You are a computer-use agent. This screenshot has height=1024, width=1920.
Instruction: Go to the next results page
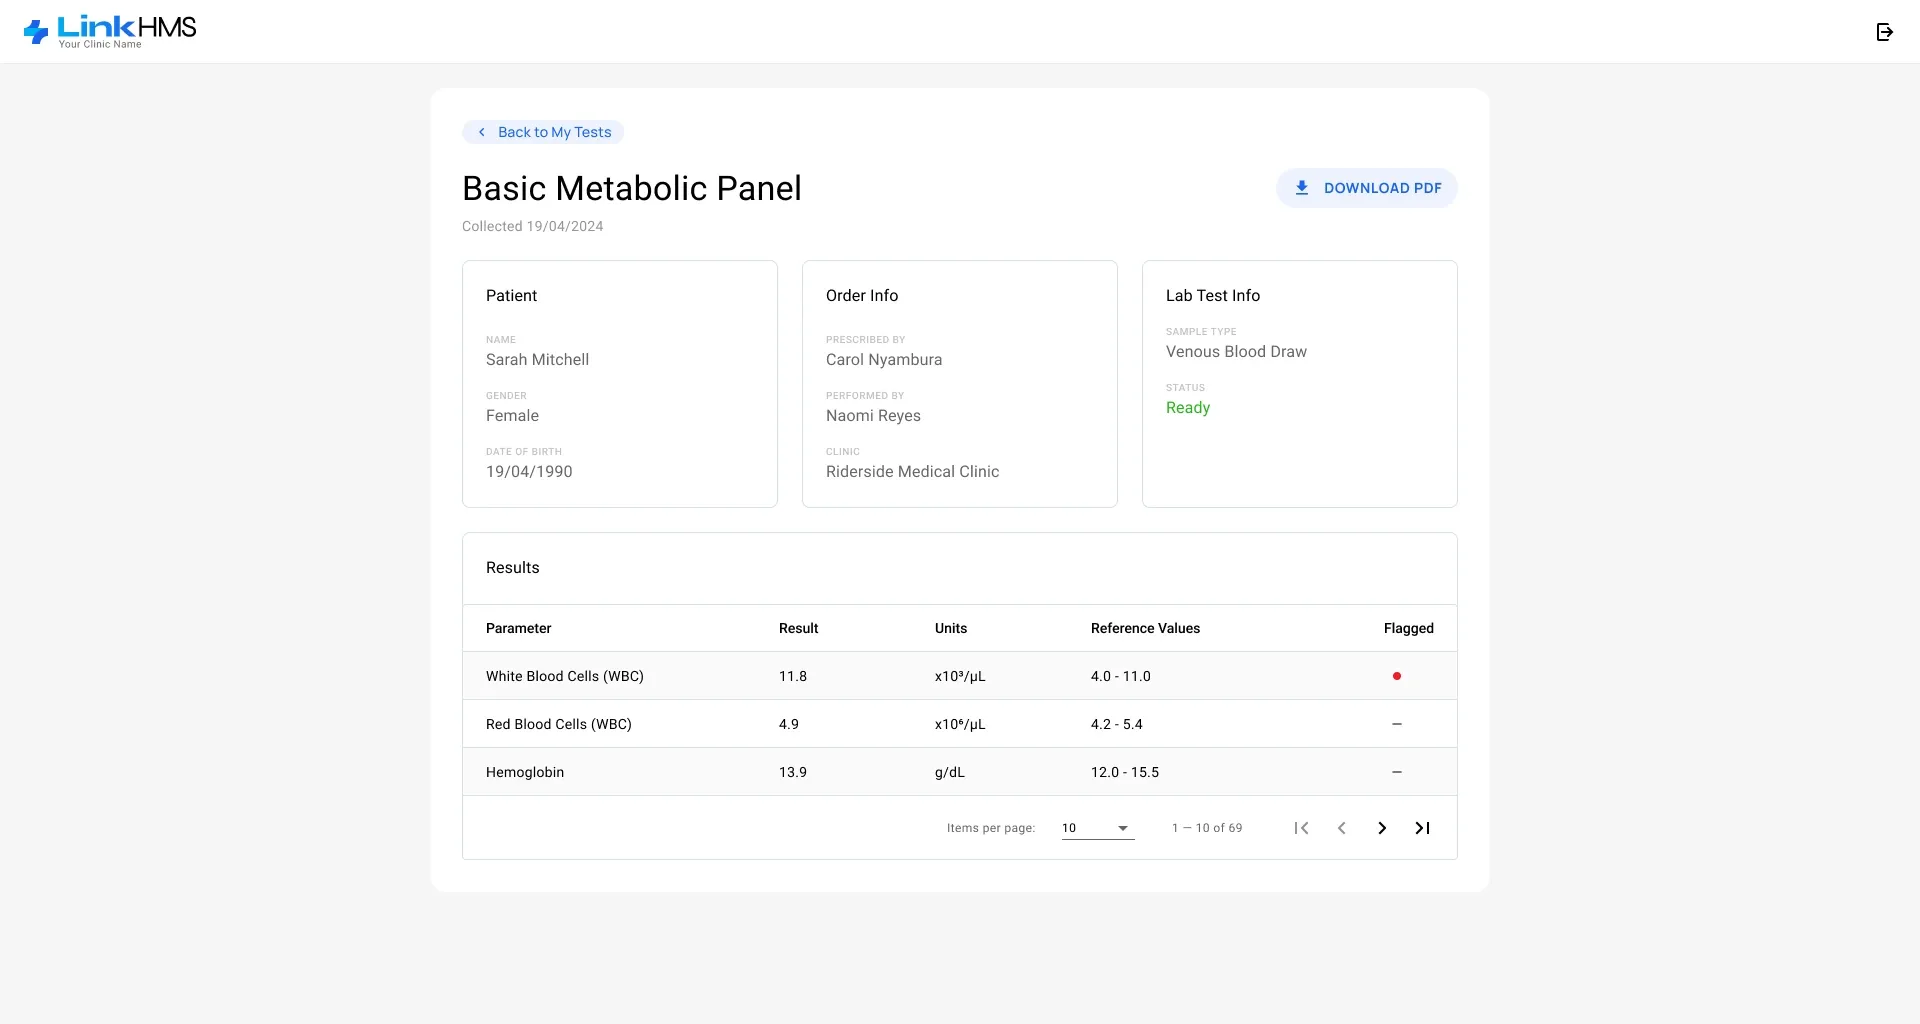click(x=1382, y=828)
